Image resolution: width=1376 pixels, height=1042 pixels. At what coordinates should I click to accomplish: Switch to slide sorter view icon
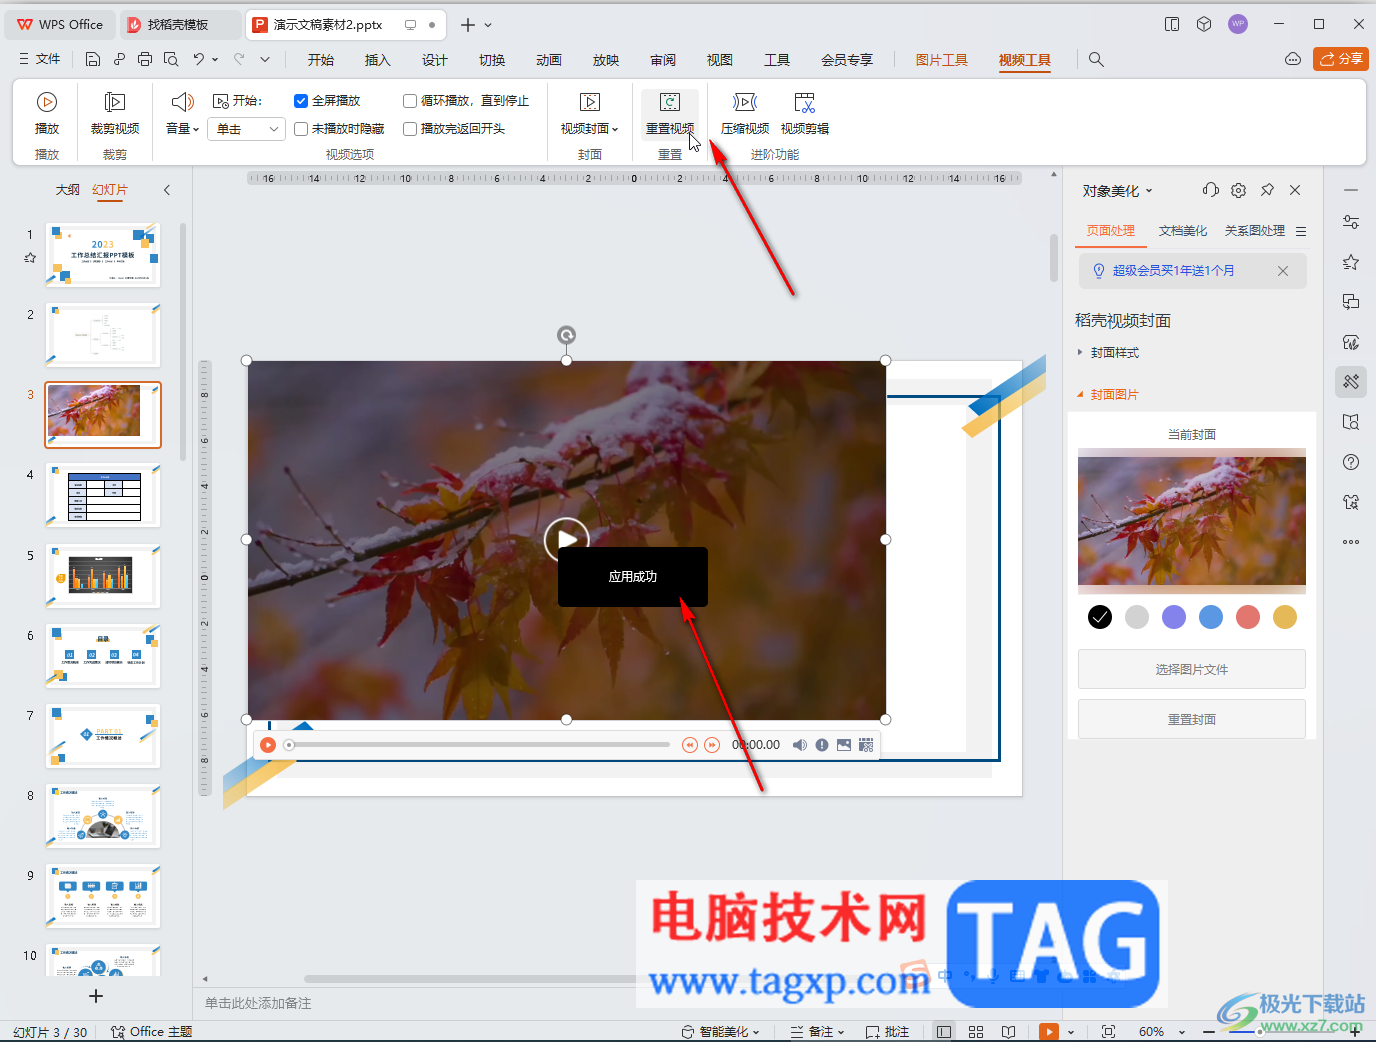tap(976, 1032)
